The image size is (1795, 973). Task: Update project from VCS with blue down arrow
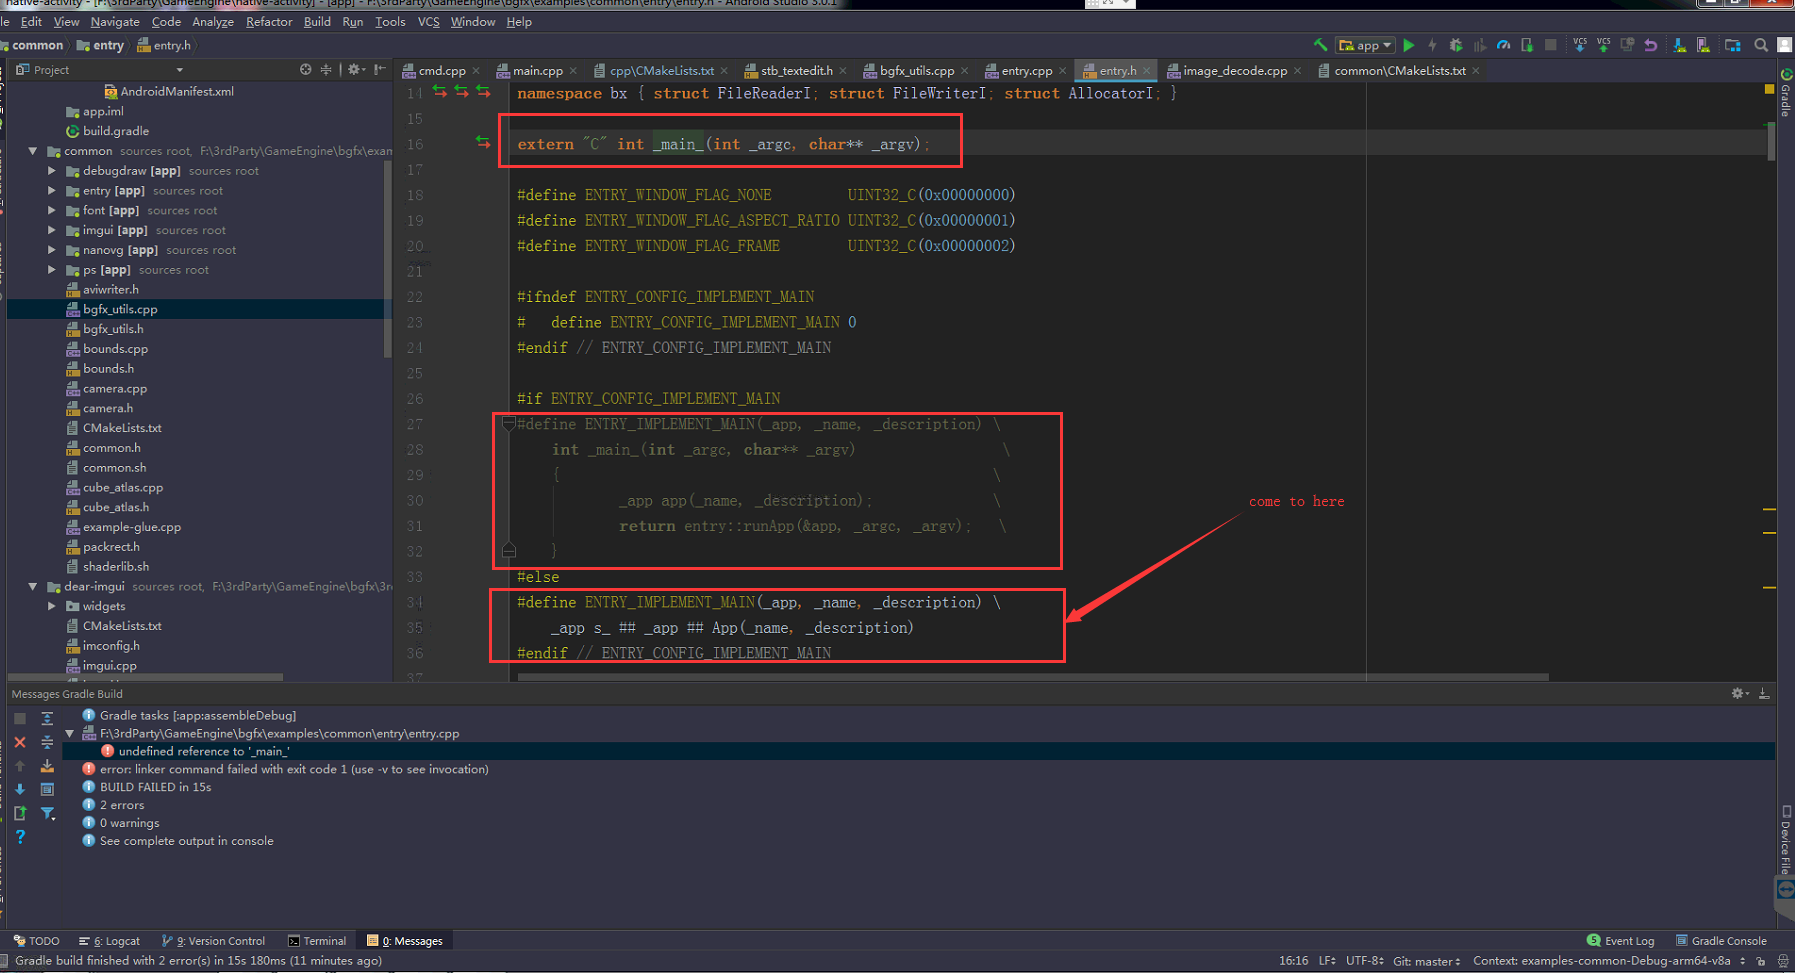(1580, 44)
